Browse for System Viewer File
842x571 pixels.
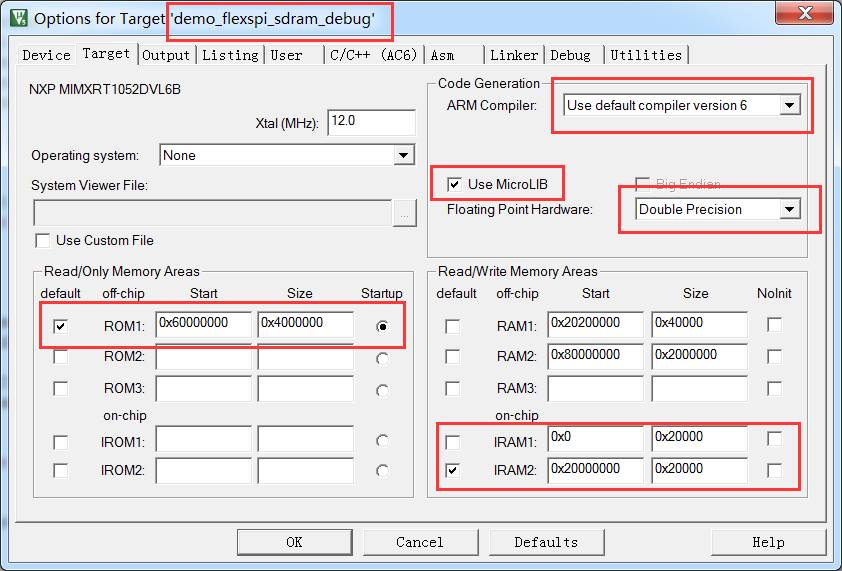point(404,213)
